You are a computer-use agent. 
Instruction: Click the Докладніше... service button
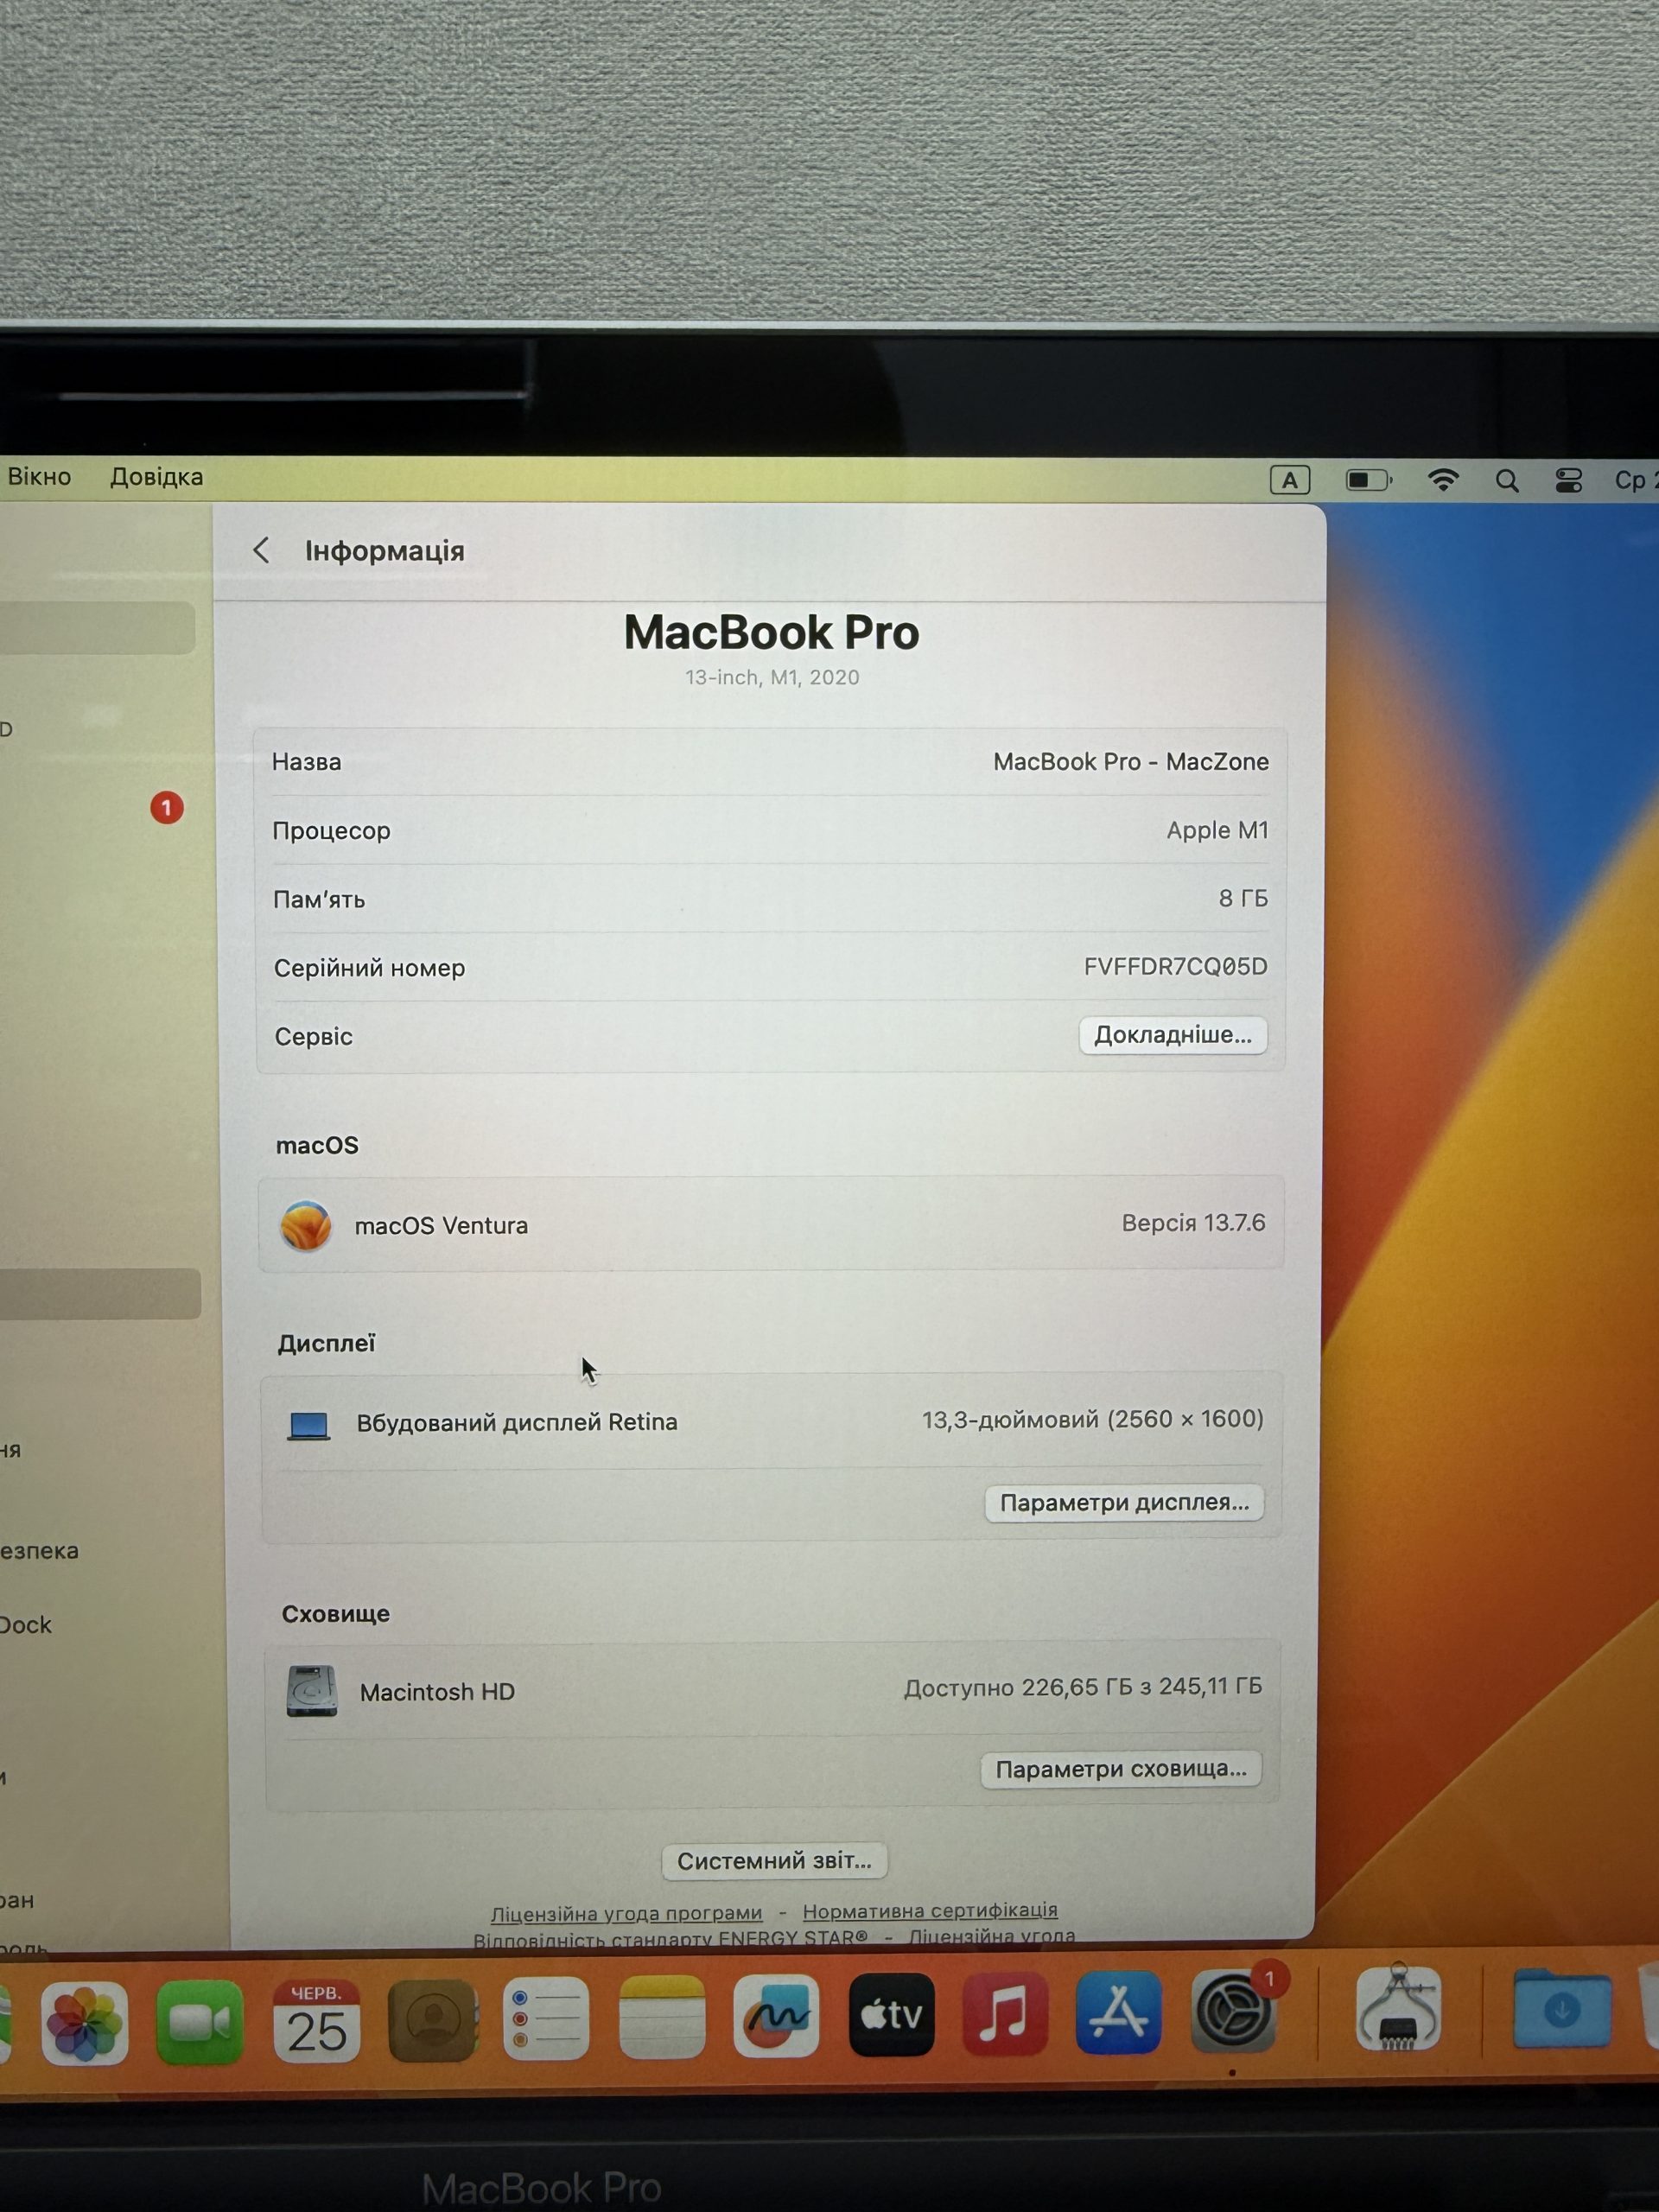coord(1173,1035)
